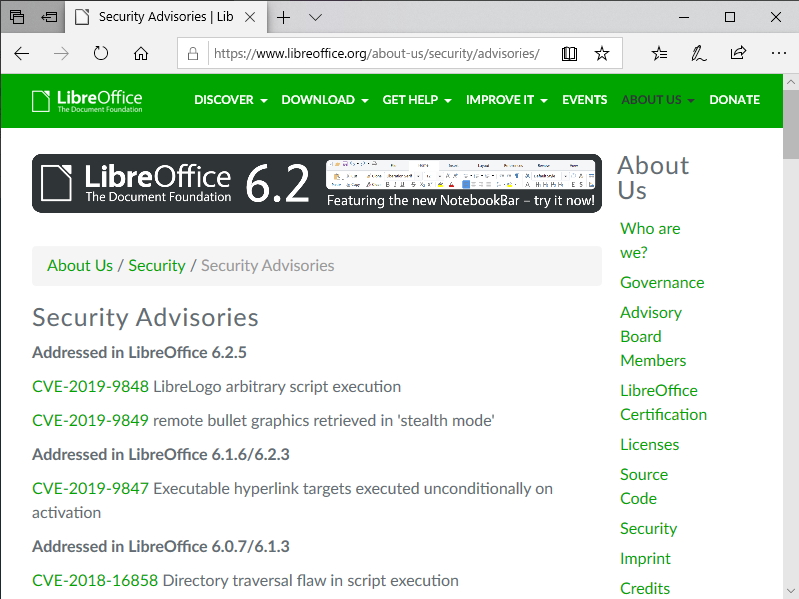Image resolution: width=799 pixels, height=599 pixels.
Task: Open Source Code sidebar link
Action: coord(644,486)
